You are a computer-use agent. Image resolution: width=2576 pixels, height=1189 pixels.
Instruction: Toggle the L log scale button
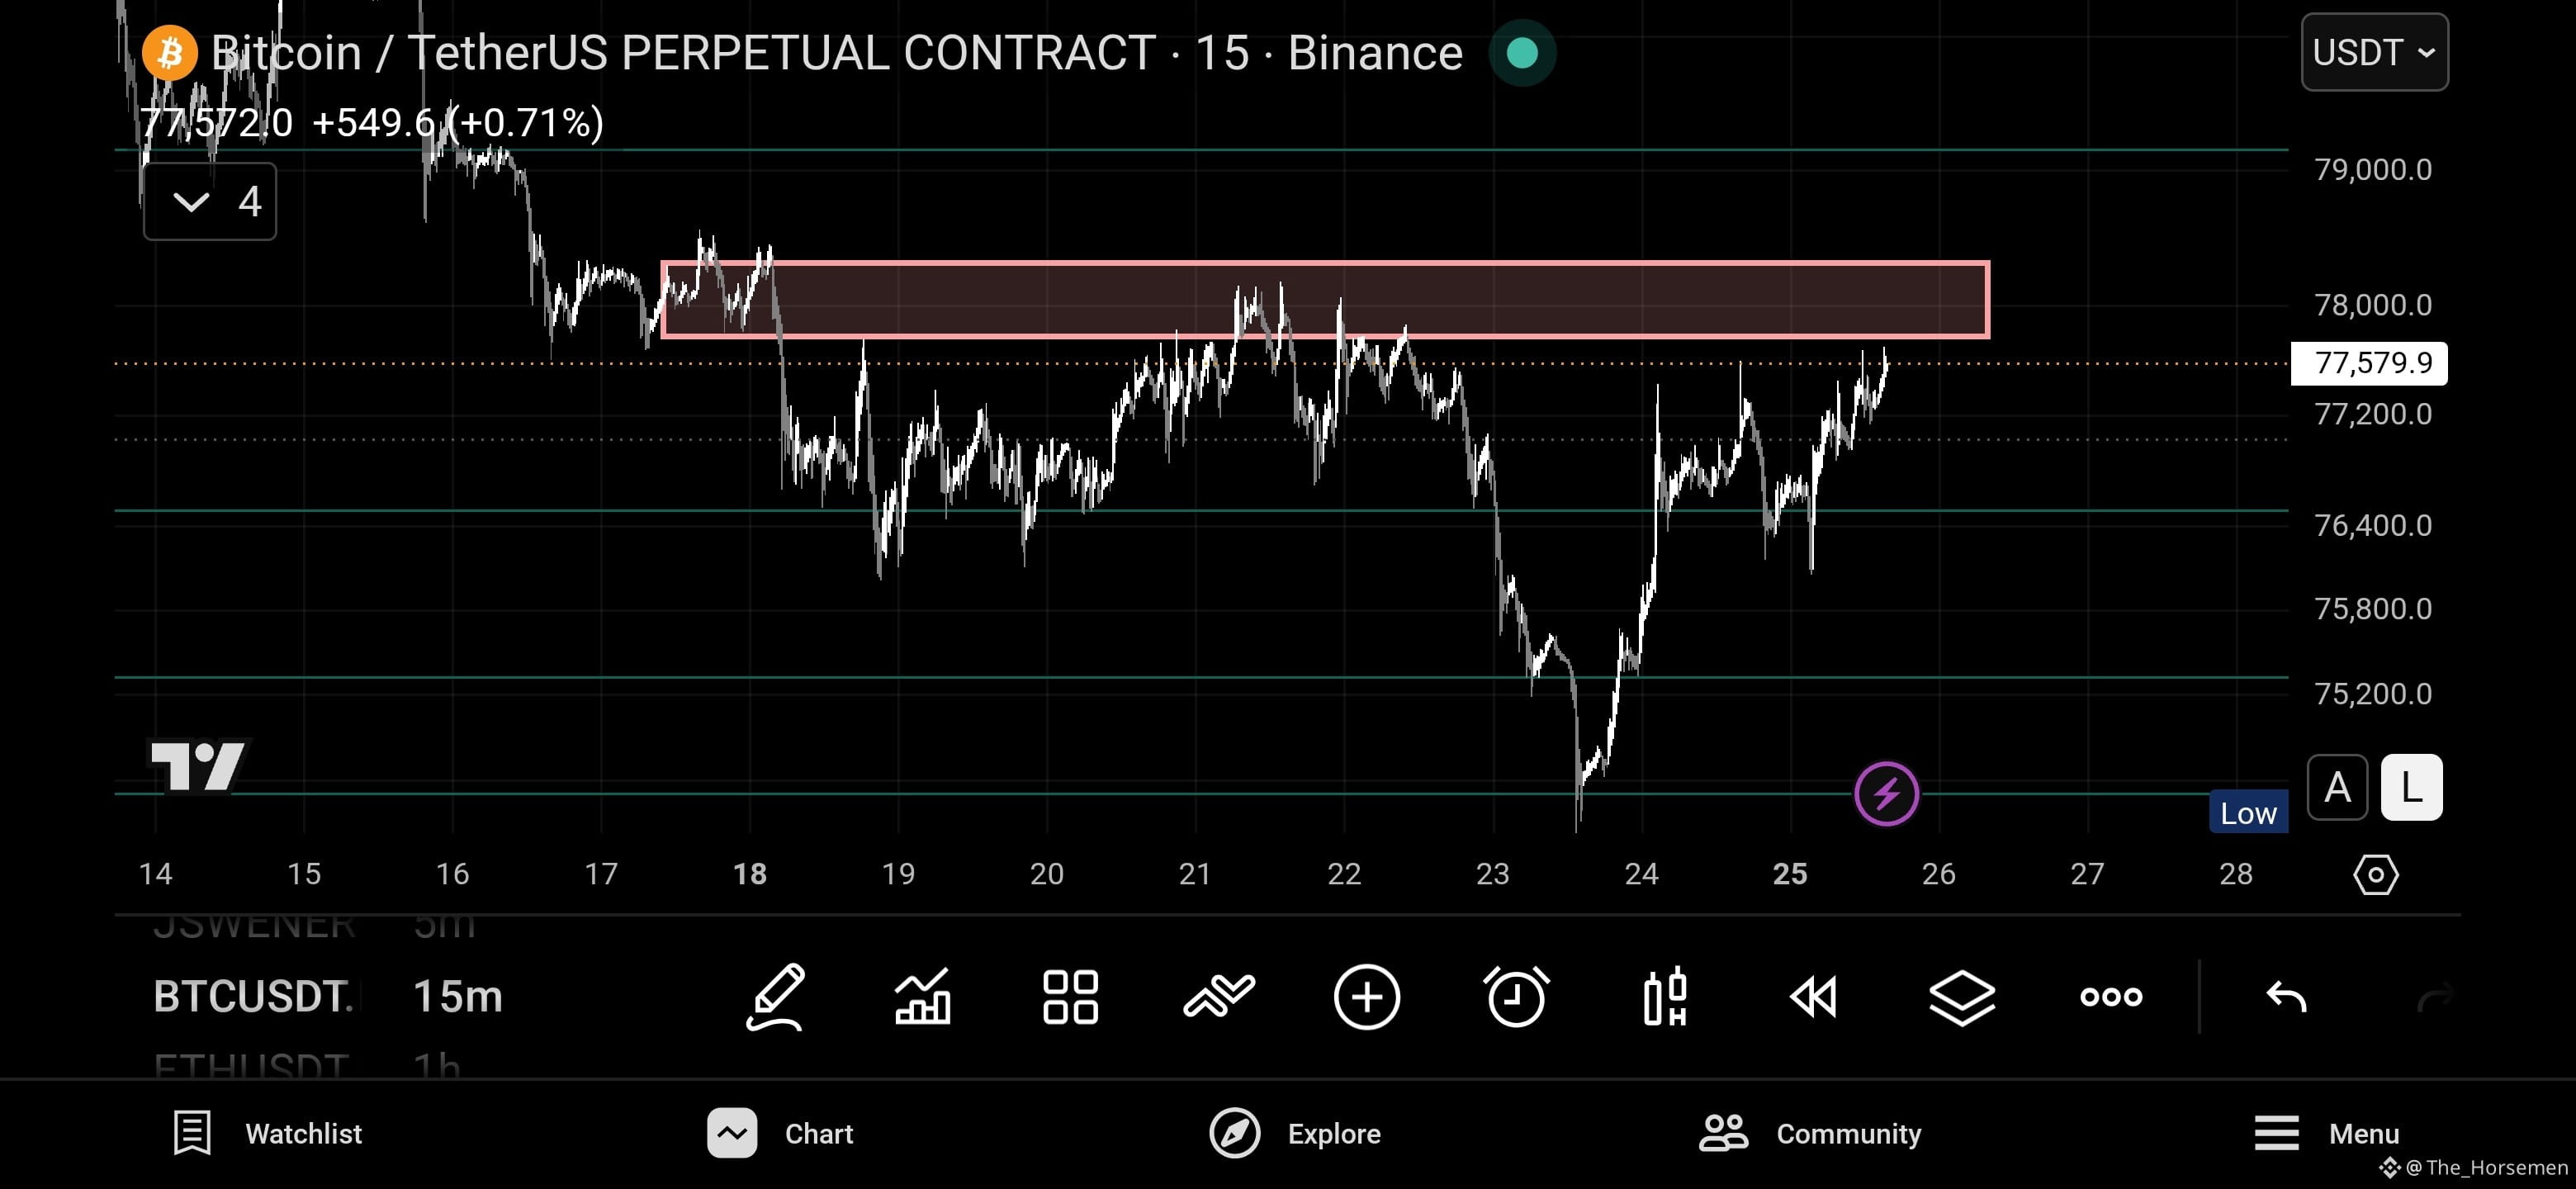2411,788
